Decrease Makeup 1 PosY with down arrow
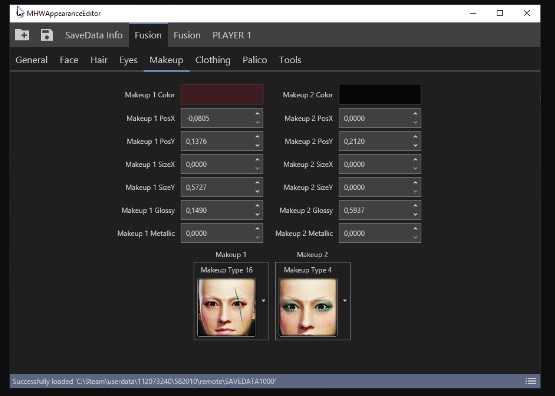555x396 pixels. [x=257, y=146]
